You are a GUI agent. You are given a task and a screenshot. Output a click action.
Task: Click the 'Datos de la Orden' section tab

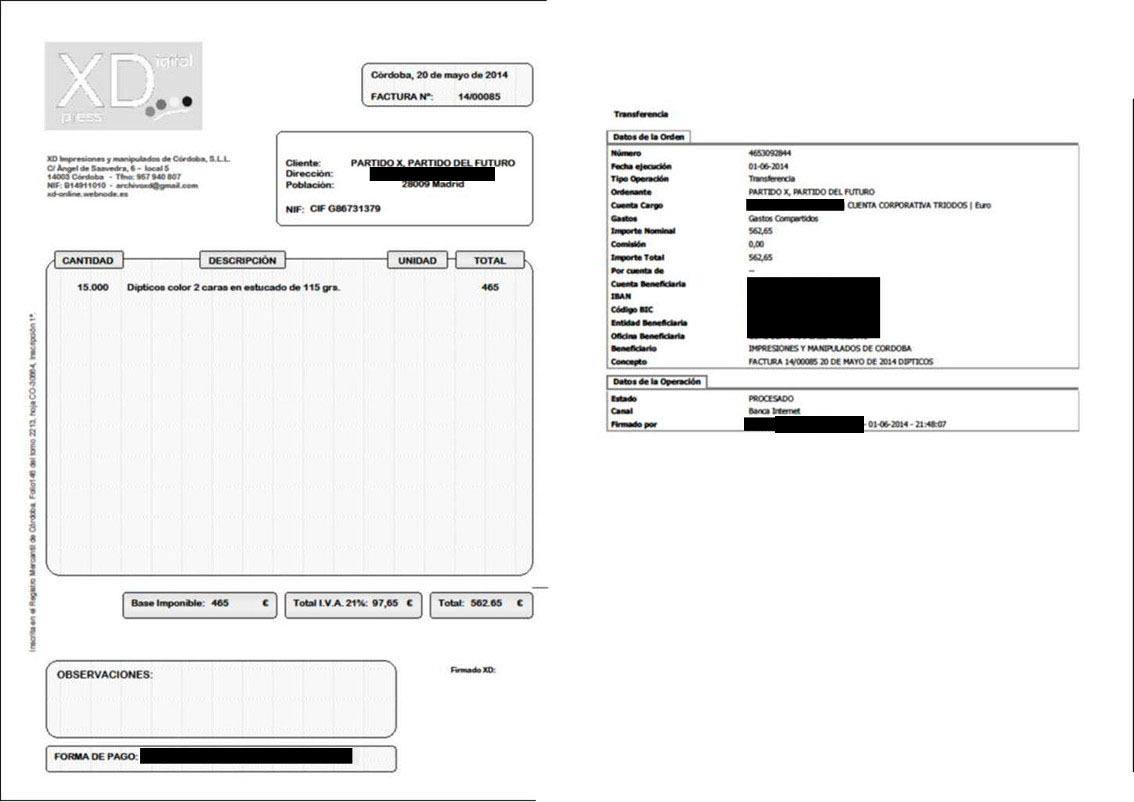tap(649, 137)
